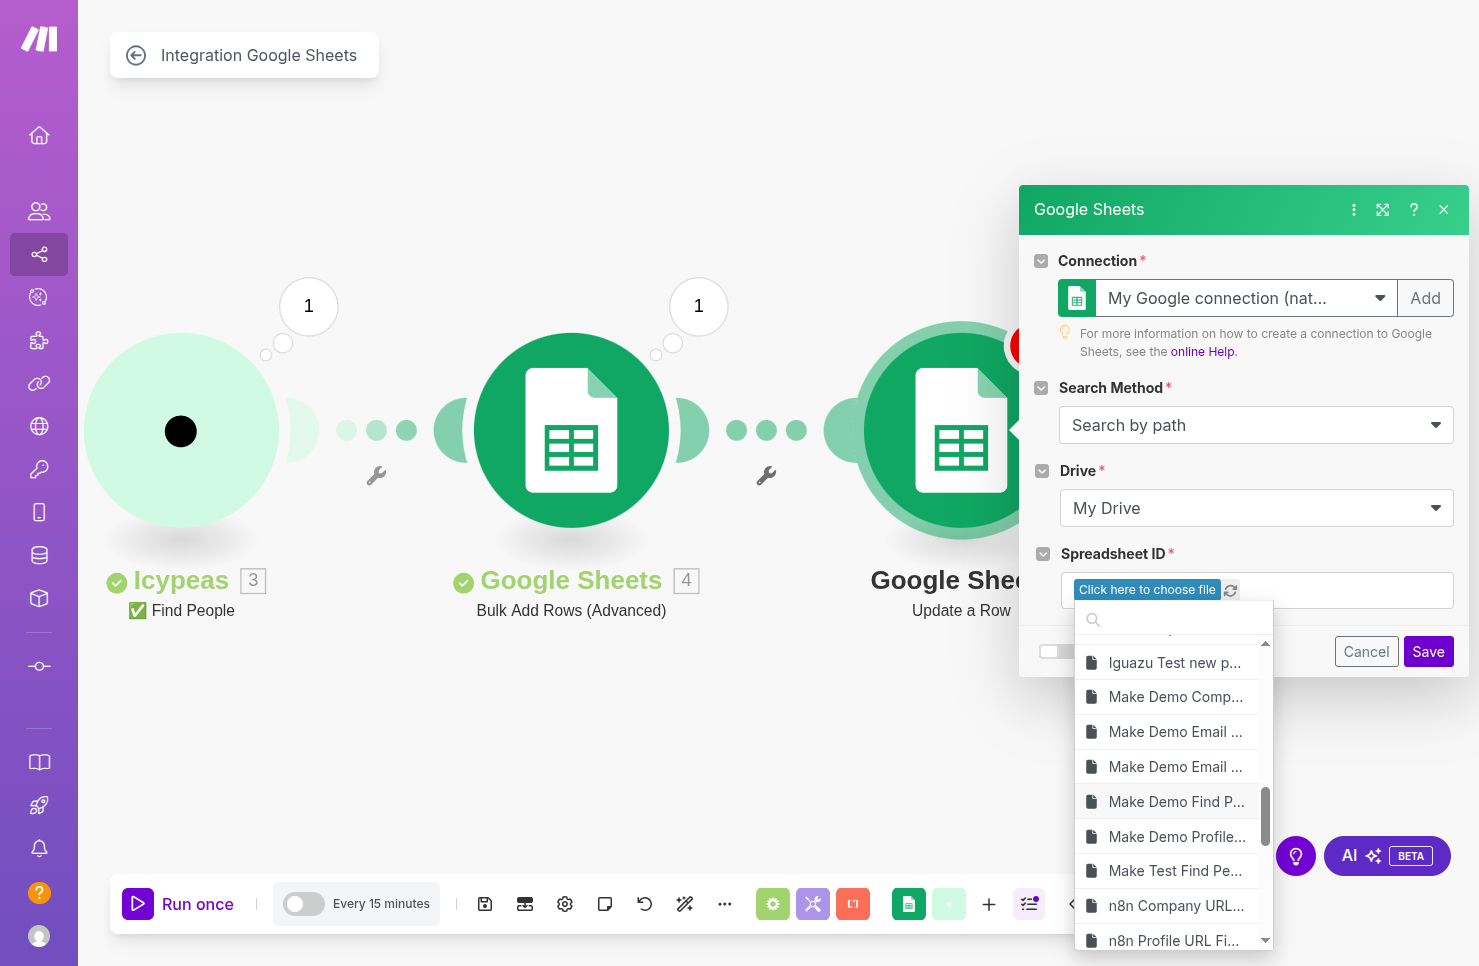Open the rocket What's new icon
This screenshot has height=966, width=1479.
coord(39,805)
